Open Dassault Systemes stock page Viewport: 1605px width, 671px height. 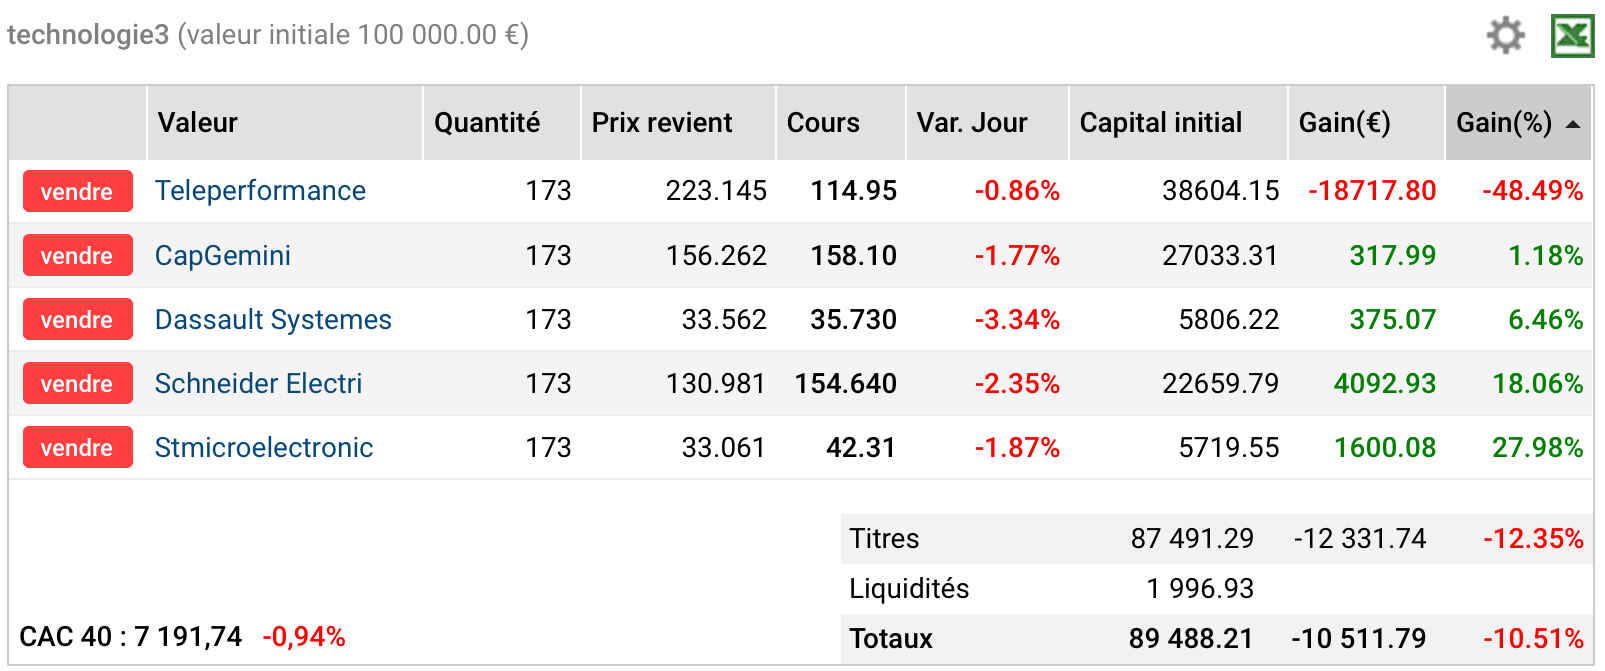[x=273, y=319]
